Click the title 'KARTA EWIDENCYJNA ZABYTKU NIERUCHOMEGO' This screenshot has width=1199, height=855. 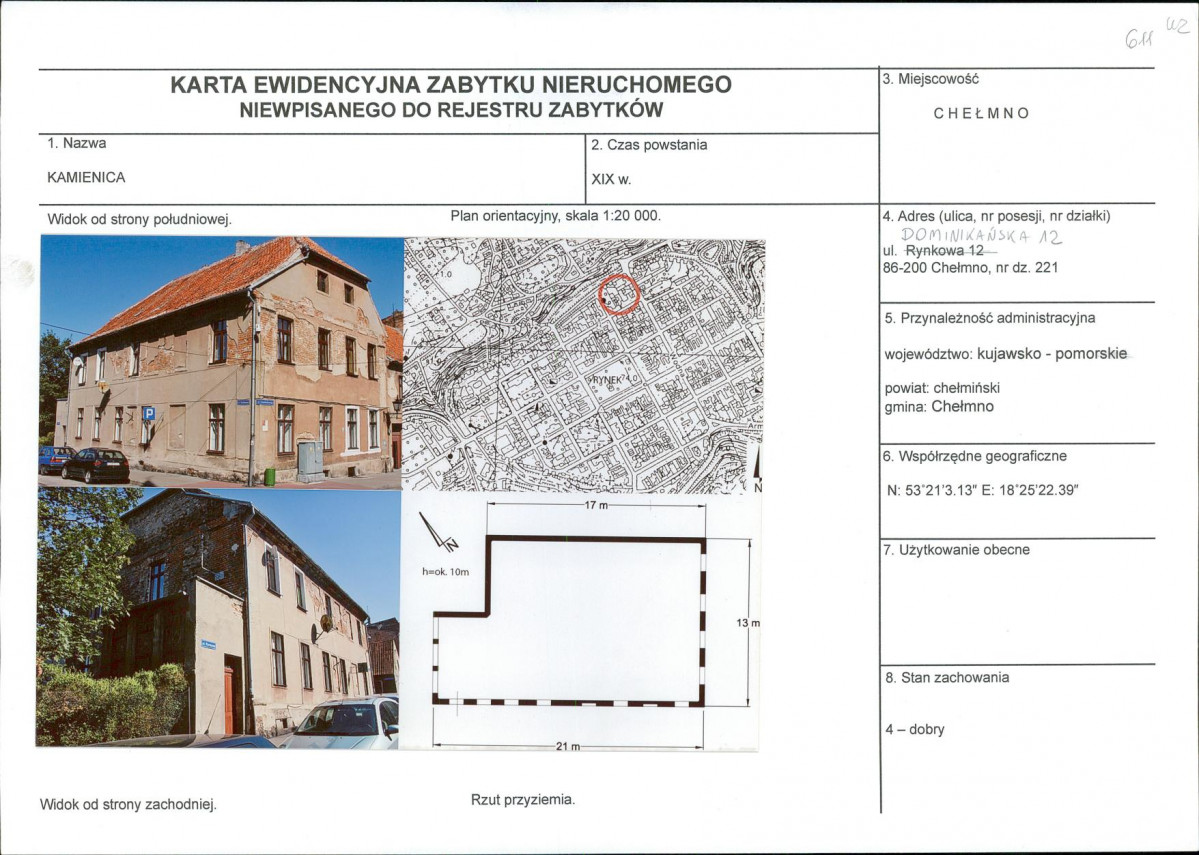450,84
